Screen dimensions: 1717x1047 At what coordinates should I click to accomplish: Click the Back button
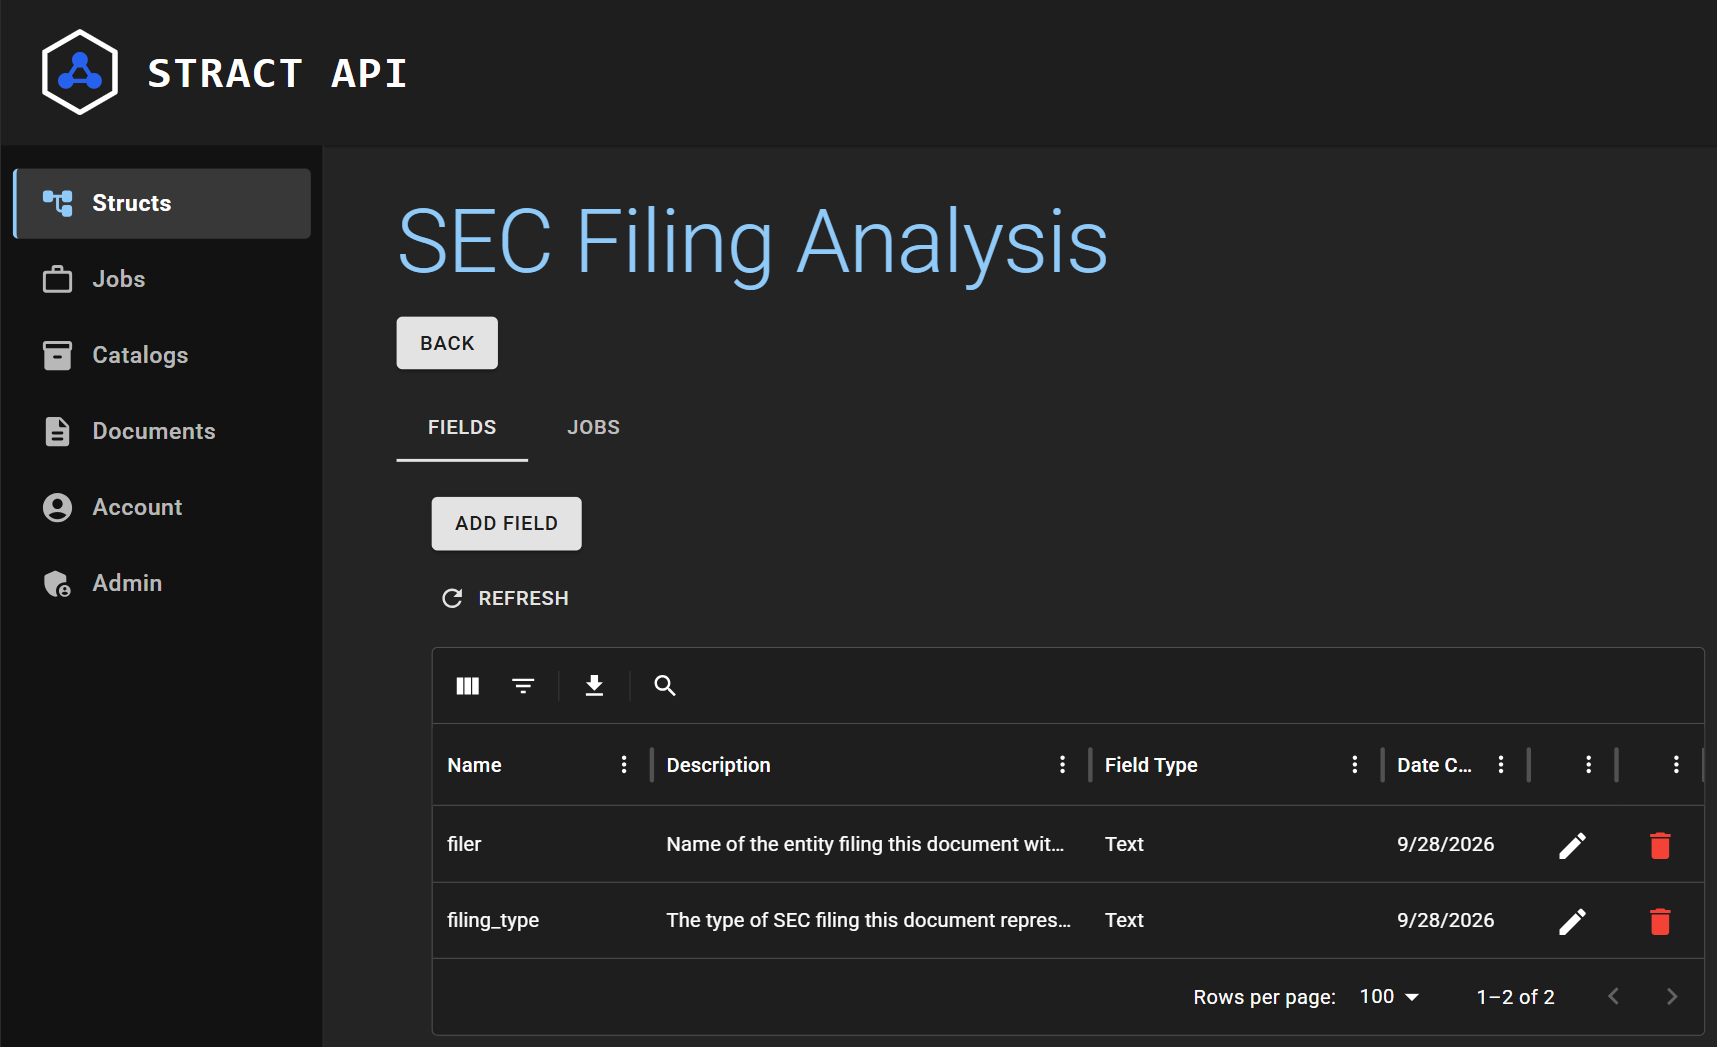tap(447, 343)
